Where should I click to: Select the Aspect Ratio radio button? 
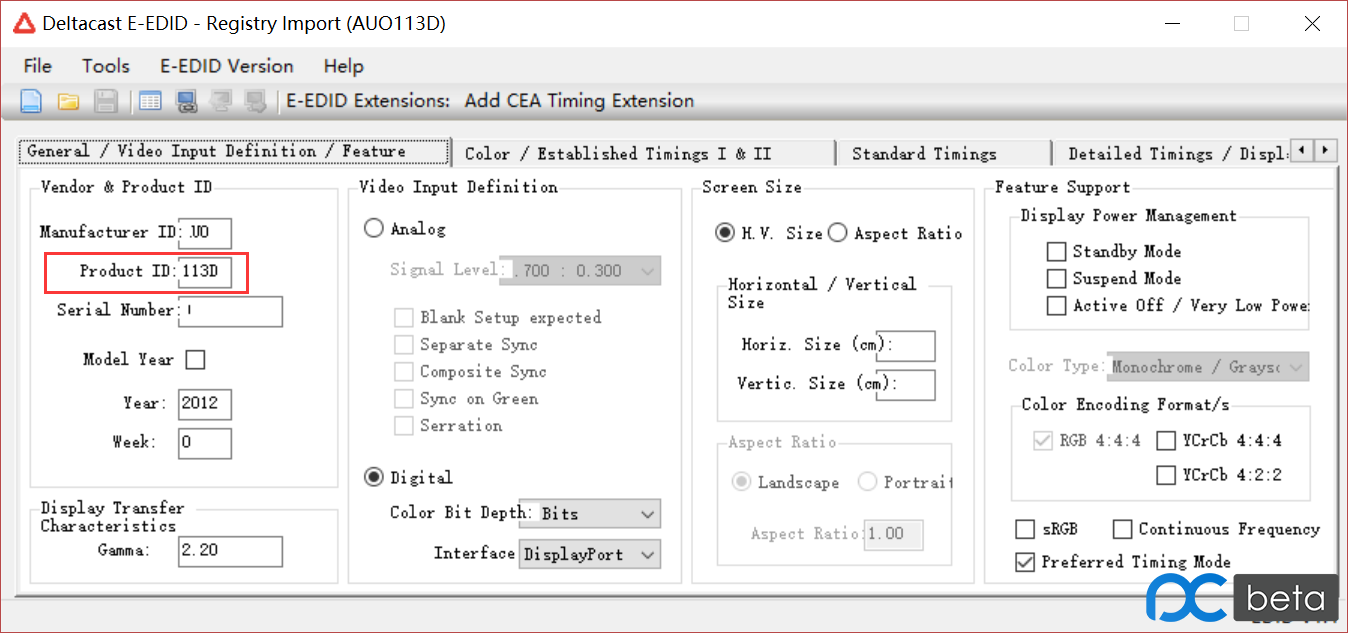coord(837,232)
